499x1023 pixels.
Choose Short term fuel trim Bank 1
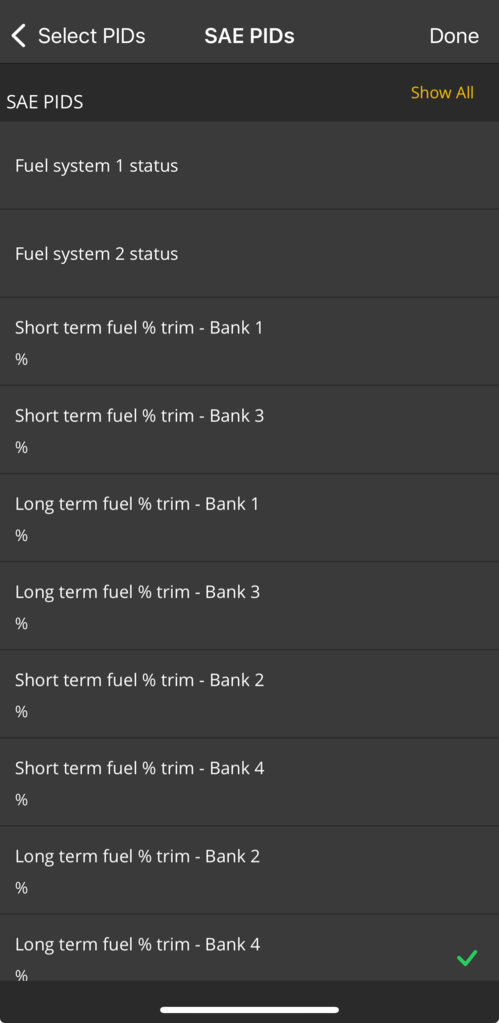tap(249, 342)
